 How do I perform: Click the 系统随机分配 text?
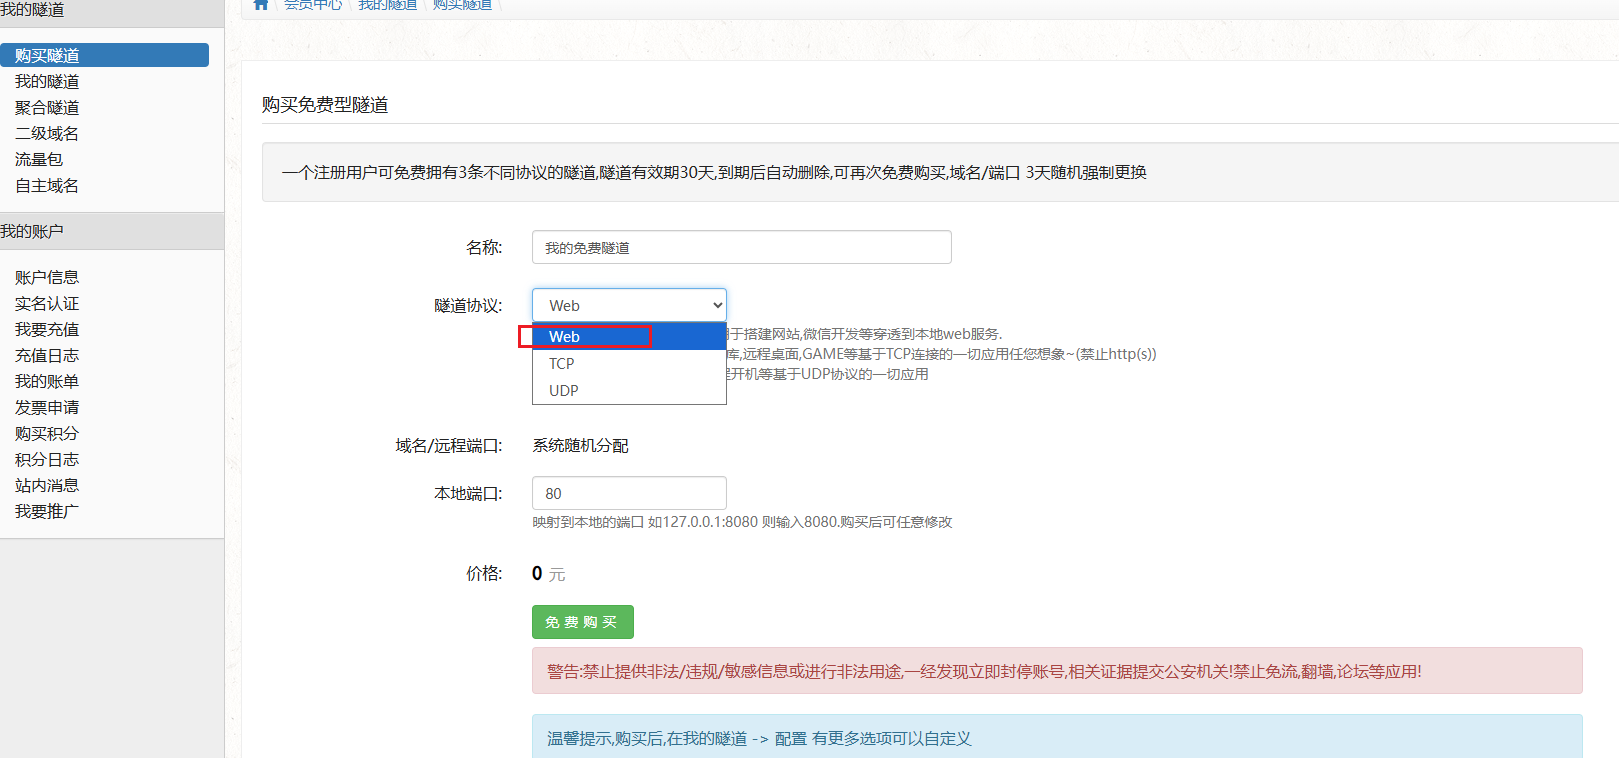(580, 445)
